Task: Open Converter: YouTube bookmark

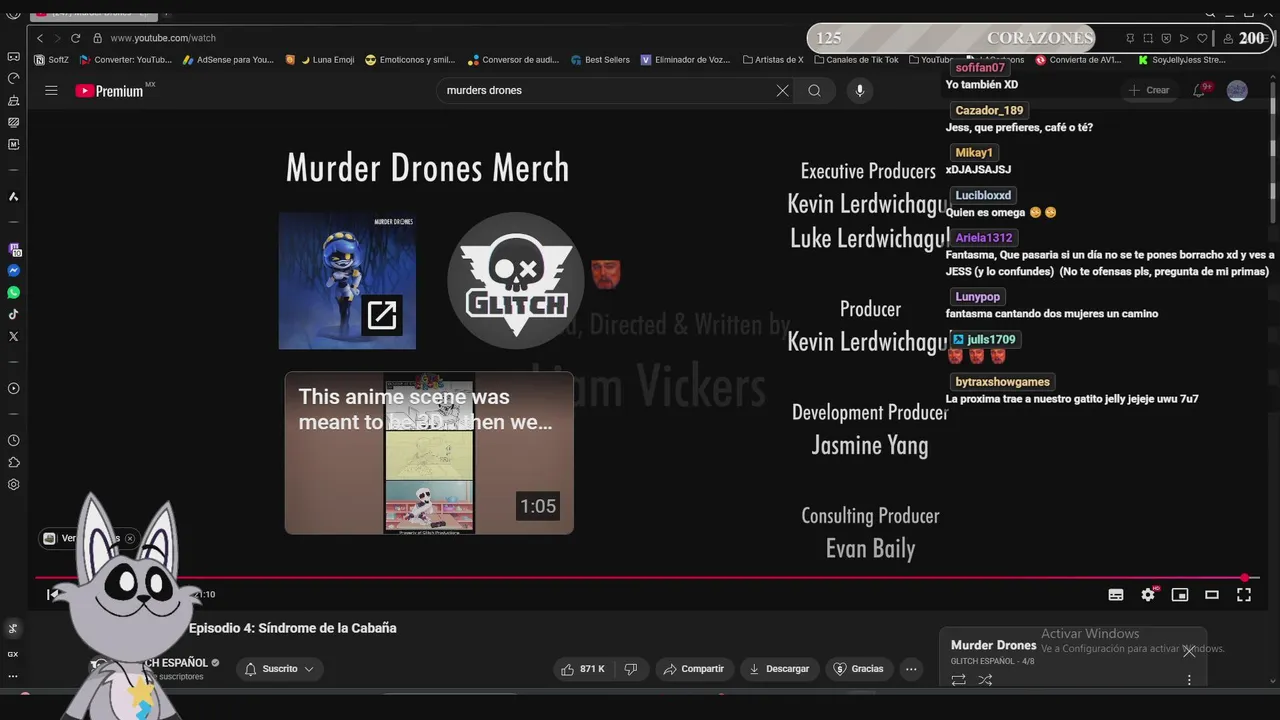Action: pyautogui.click(x=126, y=60)
